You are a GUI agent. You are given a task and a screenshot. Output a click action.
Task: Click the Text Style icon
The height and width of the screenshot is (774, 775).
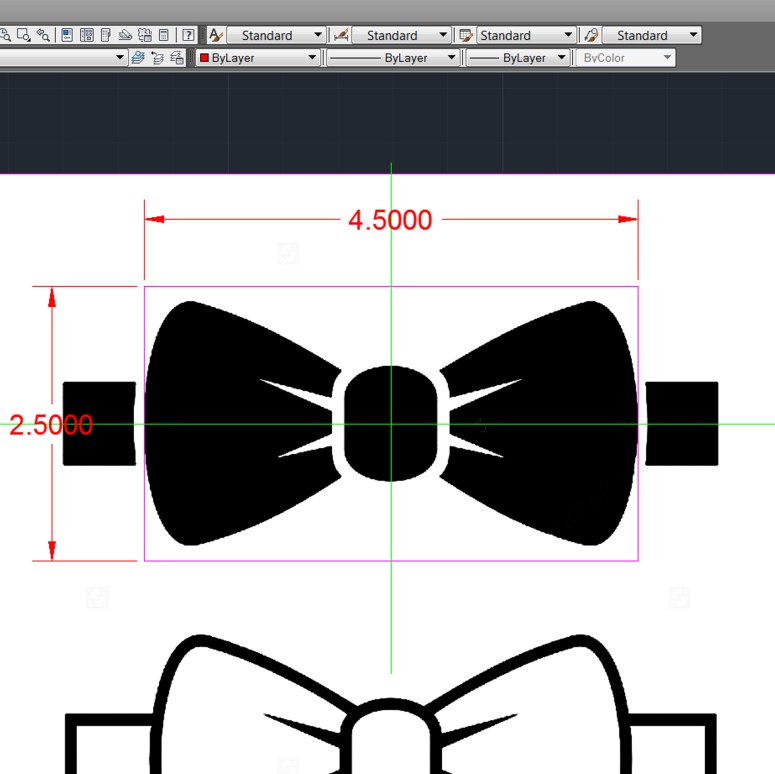216,35
